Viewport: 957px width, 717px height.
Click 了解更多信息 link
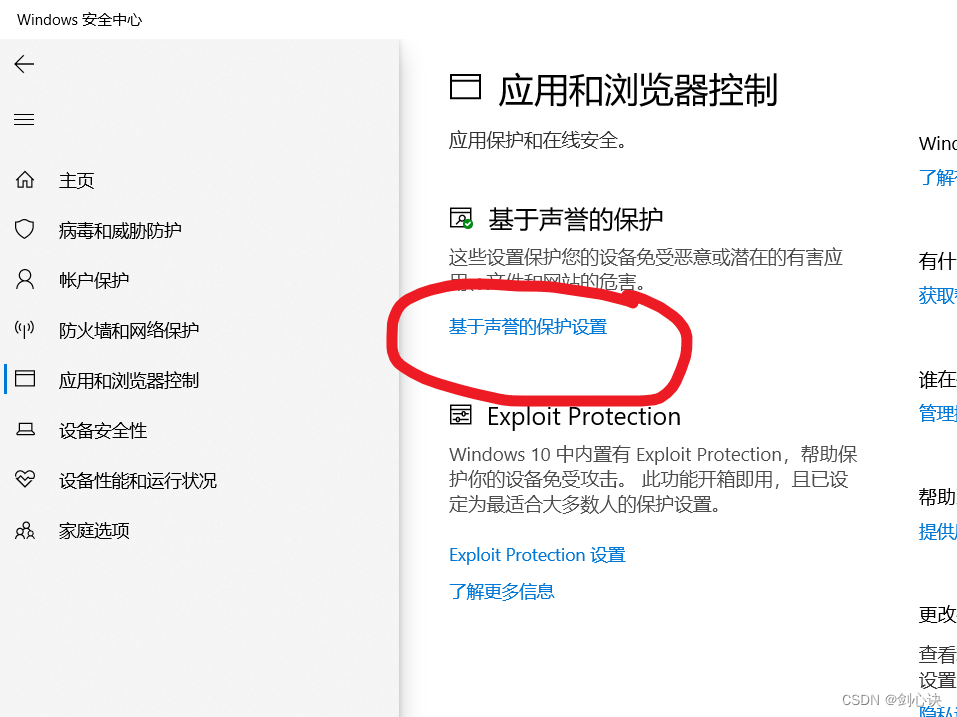coord(502,591)
